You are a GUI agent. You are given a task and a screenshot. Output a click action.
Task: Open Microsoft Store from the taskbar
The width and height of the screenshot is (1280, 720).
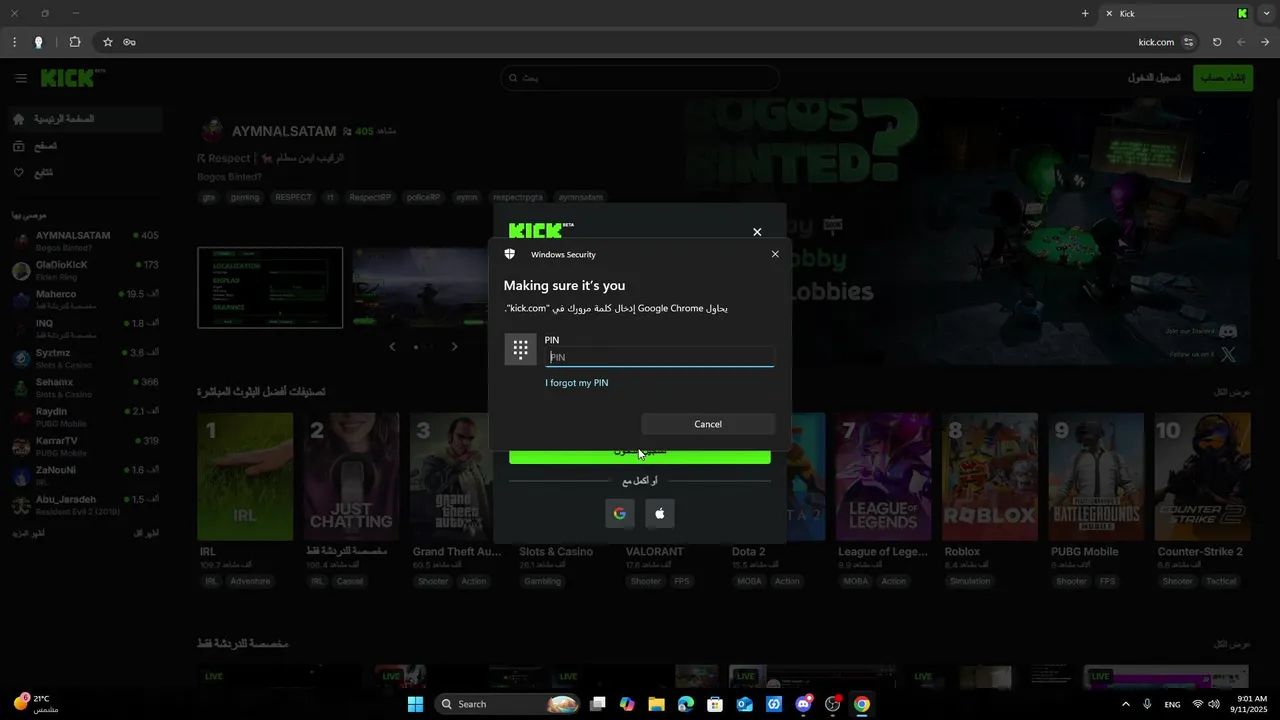click(x=715, y=704)
